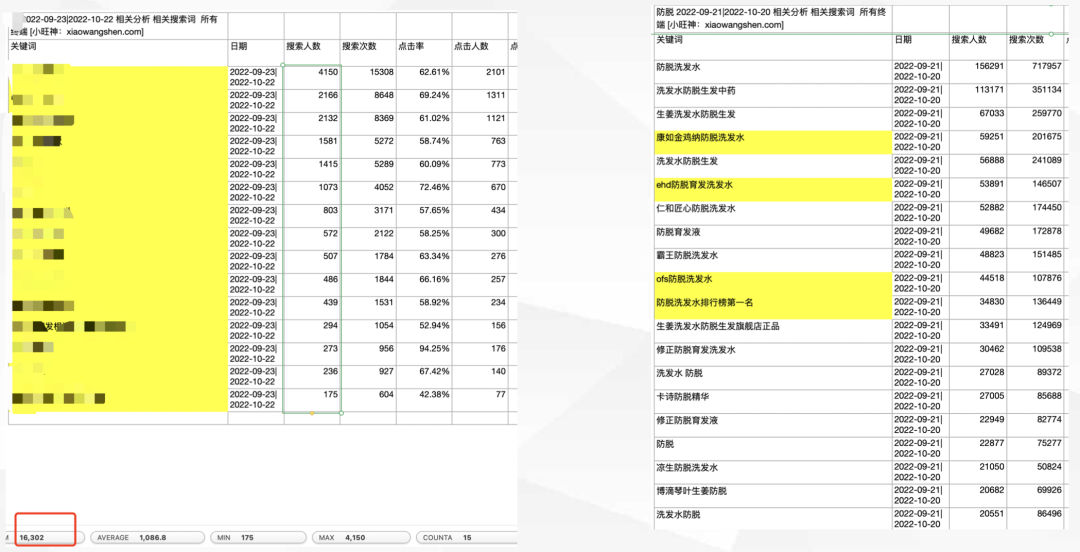1080x552 pixels.
Task: Select the cell with value 8648
Action: coord(368,101)
